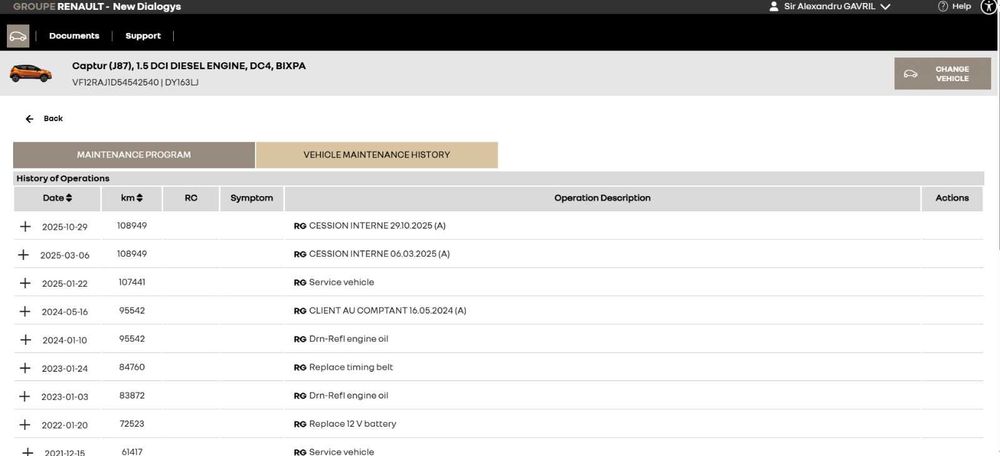Expand the 2022-01-20 battery row

[x=25, y=424]
